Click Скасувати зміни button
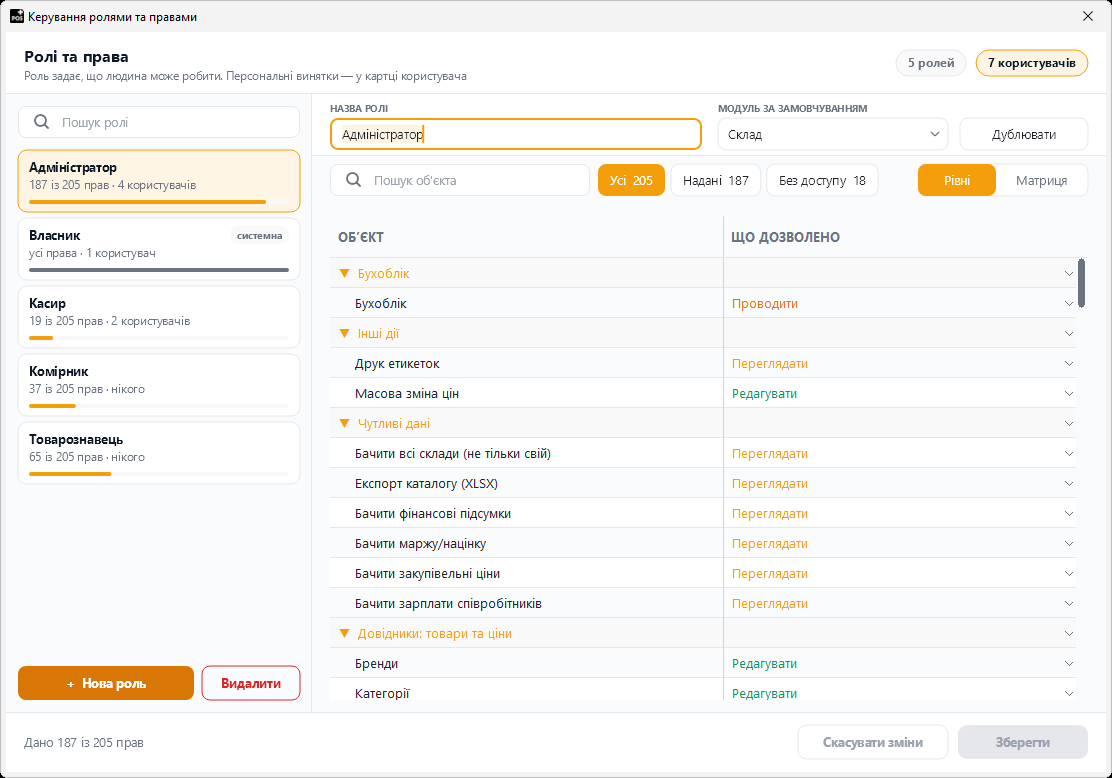Image resolution: width=1112 pixels, height=778 pixels. tap(872, 742)
